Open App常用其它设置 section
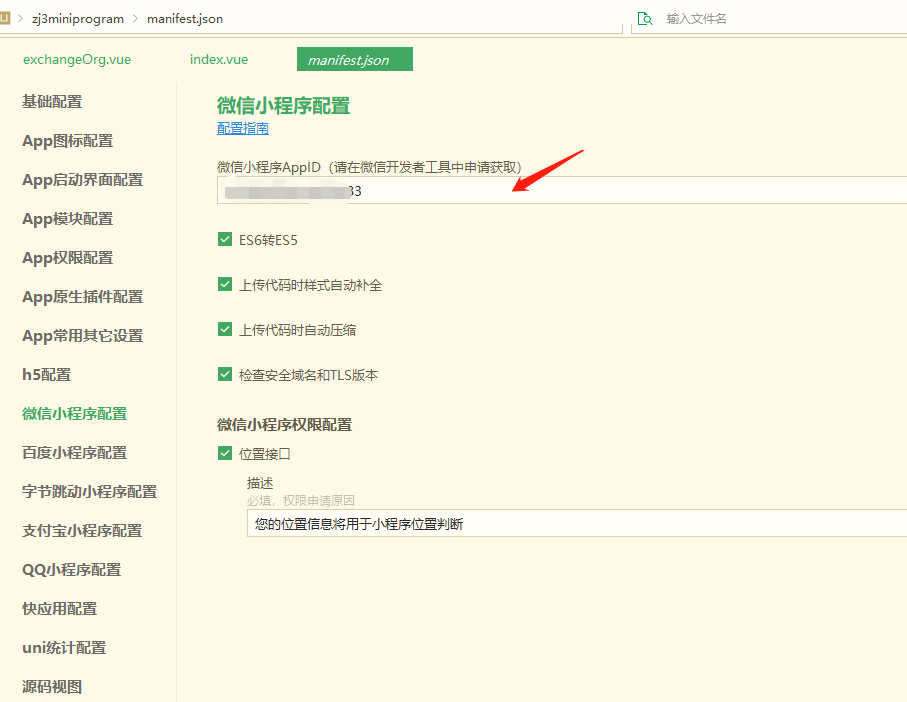This screenshot has width=907, height=702. tap(83, 336)
